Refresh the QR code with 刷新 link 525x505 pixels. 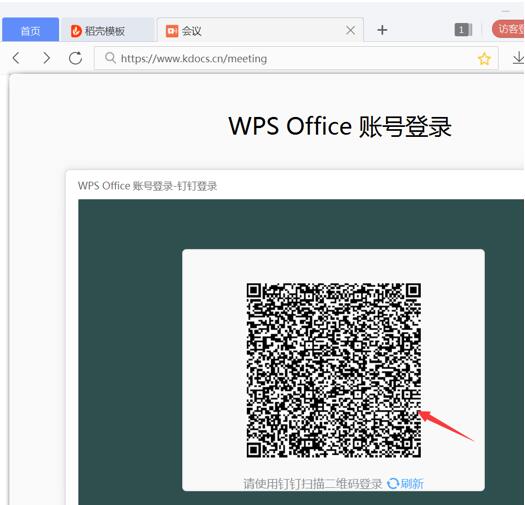[412, 483]
